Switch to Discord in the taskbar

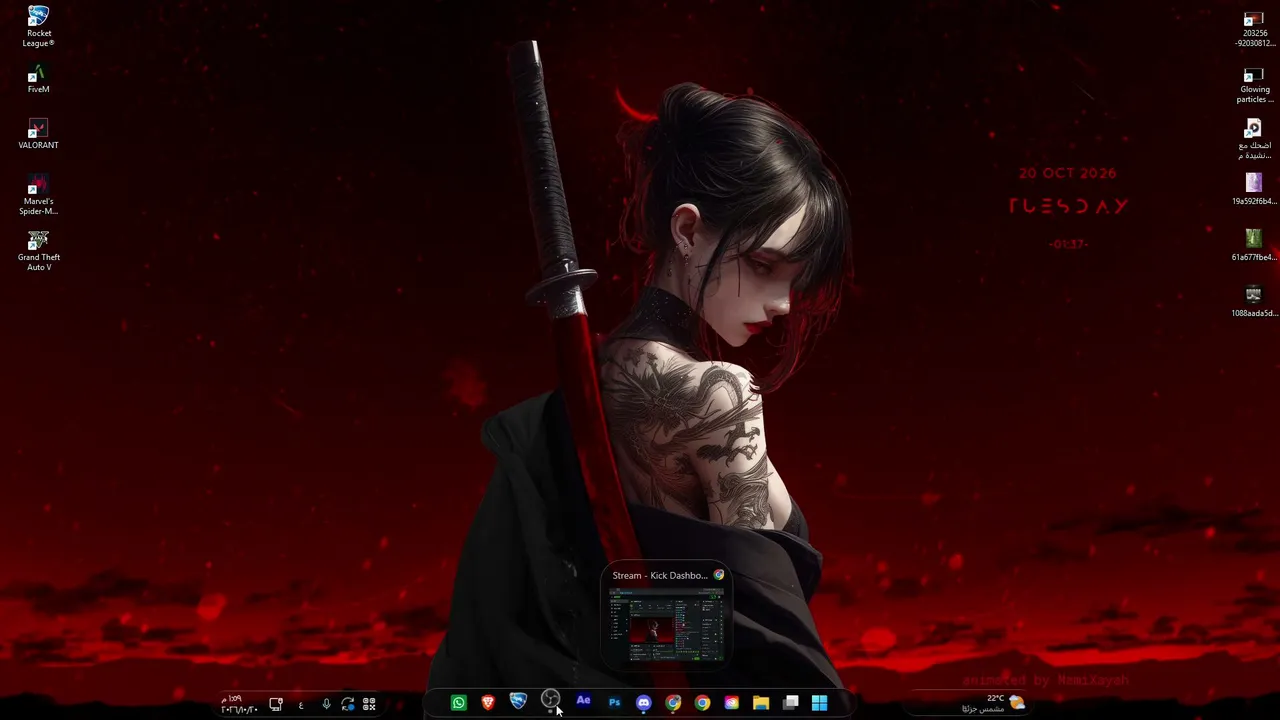point(643,703)
